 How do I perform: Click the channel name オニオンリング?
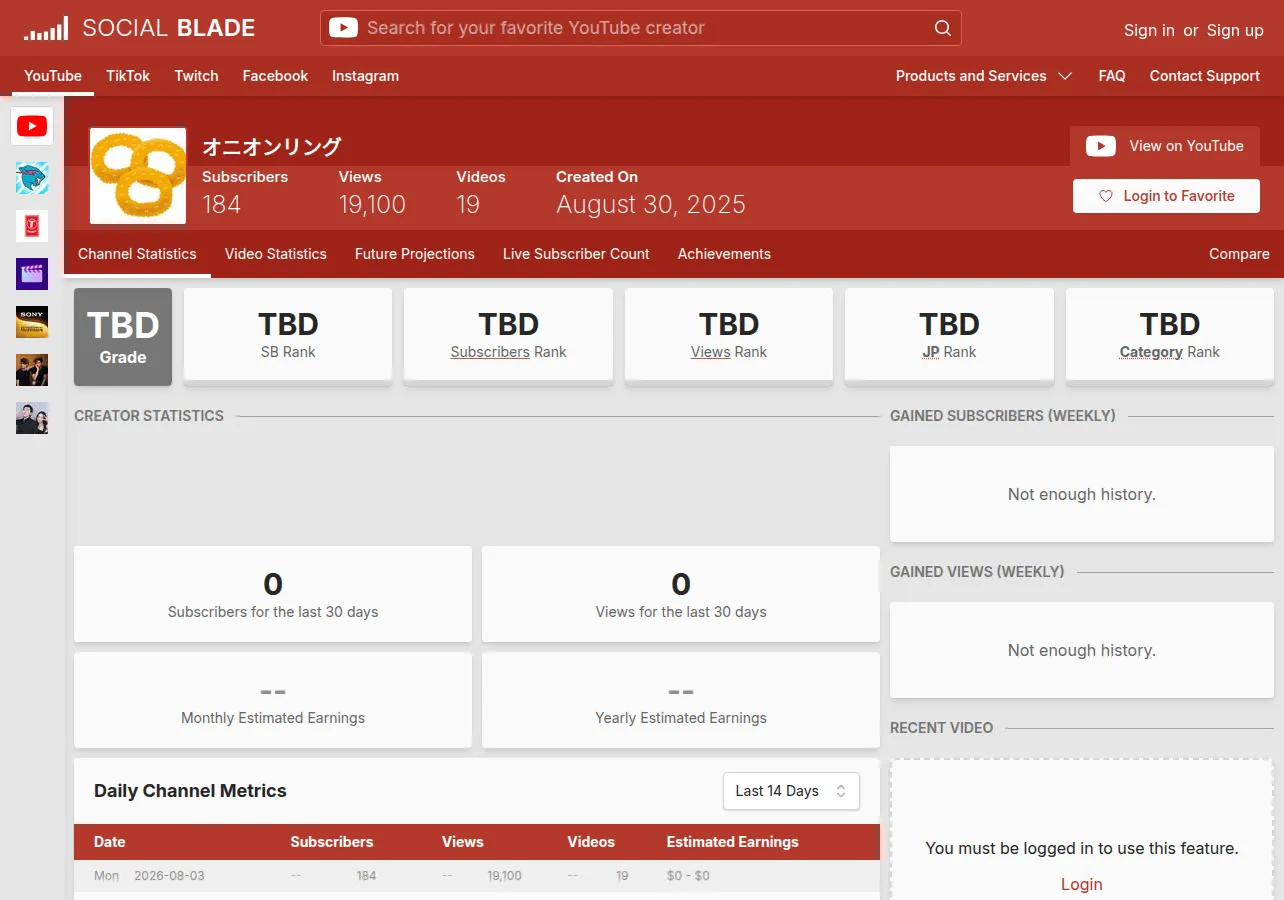(272, 146)
